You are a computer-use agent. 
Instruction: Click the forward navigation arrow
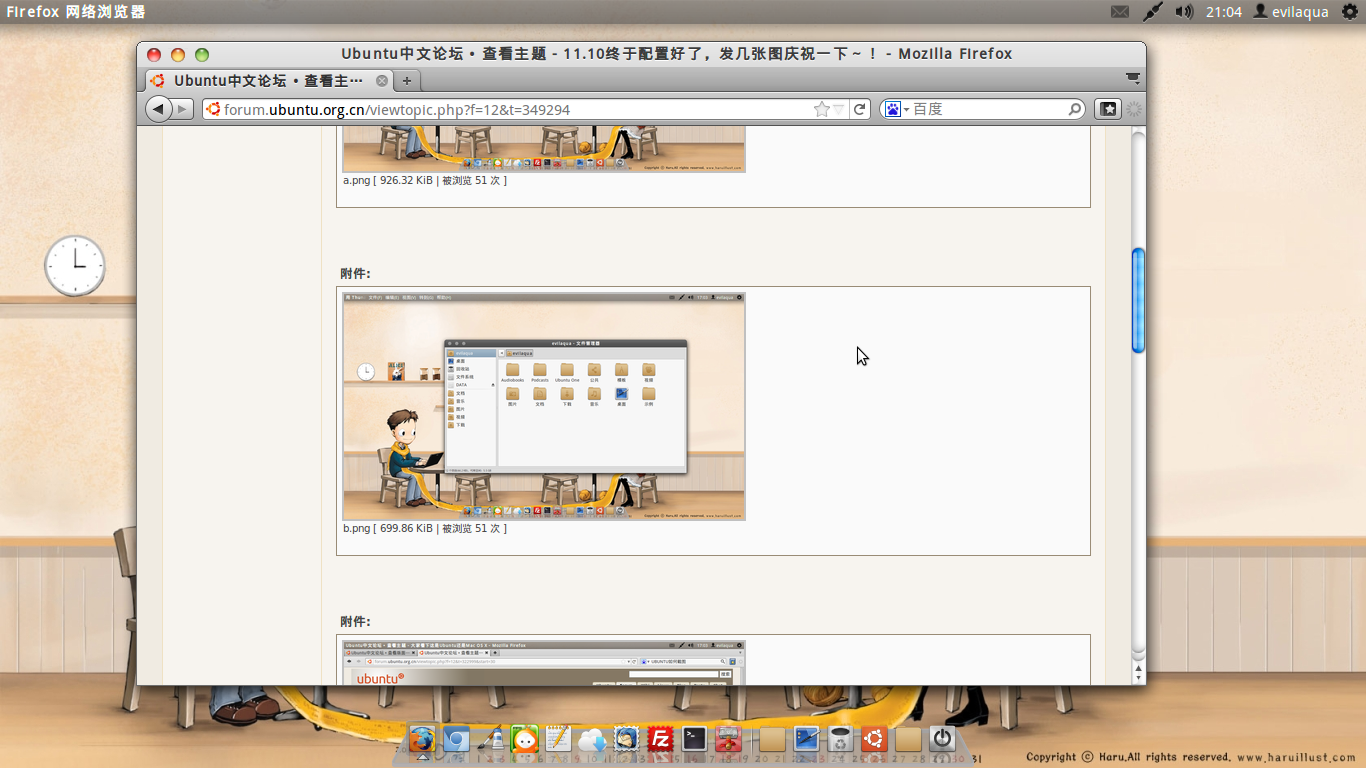click(183, 109)
